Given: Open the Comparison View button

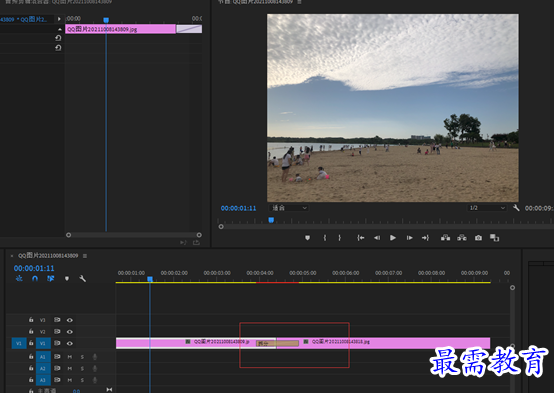Looking at the screenshot, I should click(495, 238).
